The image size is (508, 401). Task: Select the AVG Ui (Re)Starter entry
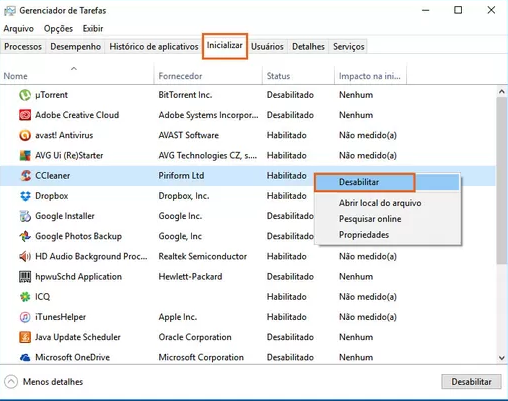[69, 155]
